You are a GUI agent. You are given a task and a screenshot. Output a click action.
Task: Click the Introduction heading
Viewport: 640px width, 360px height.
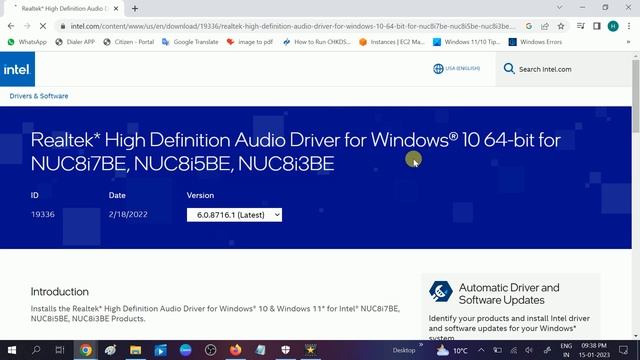pos(60,291)
